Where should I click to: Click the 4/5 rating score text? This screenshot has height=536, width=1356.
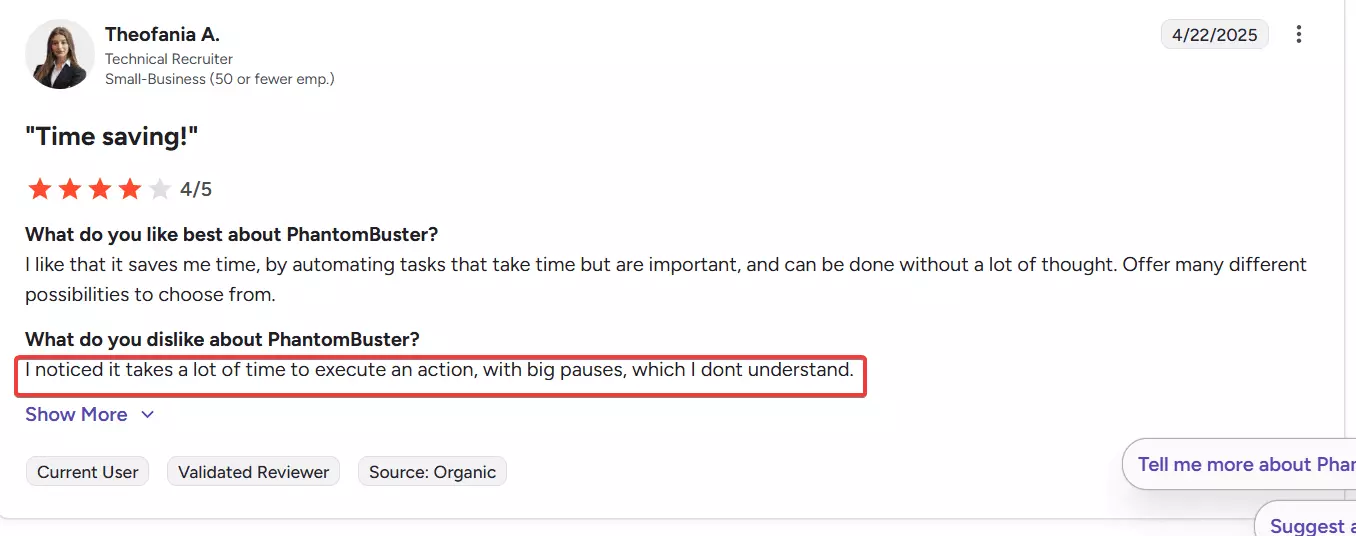pos(196,189)
